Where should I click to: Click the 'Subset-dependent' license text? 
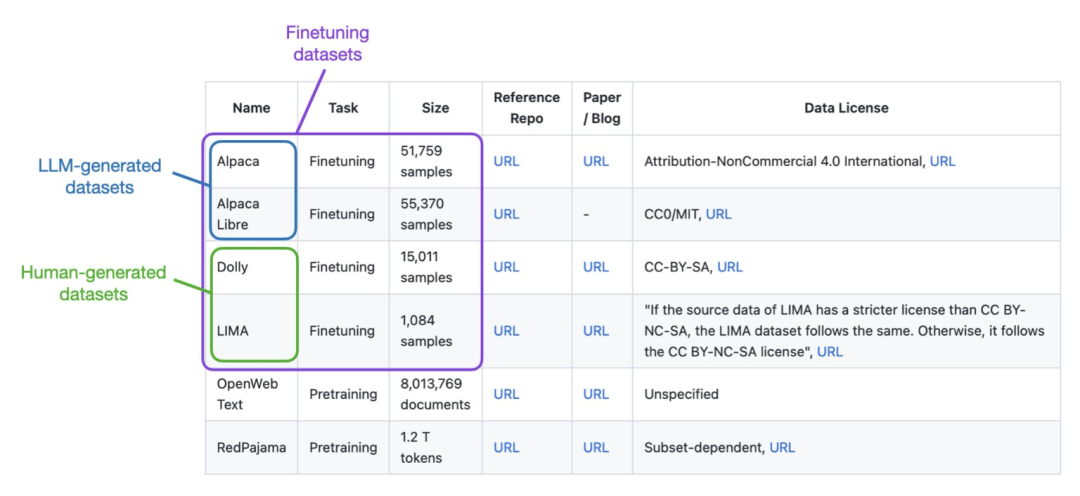[x=705, y=447]
